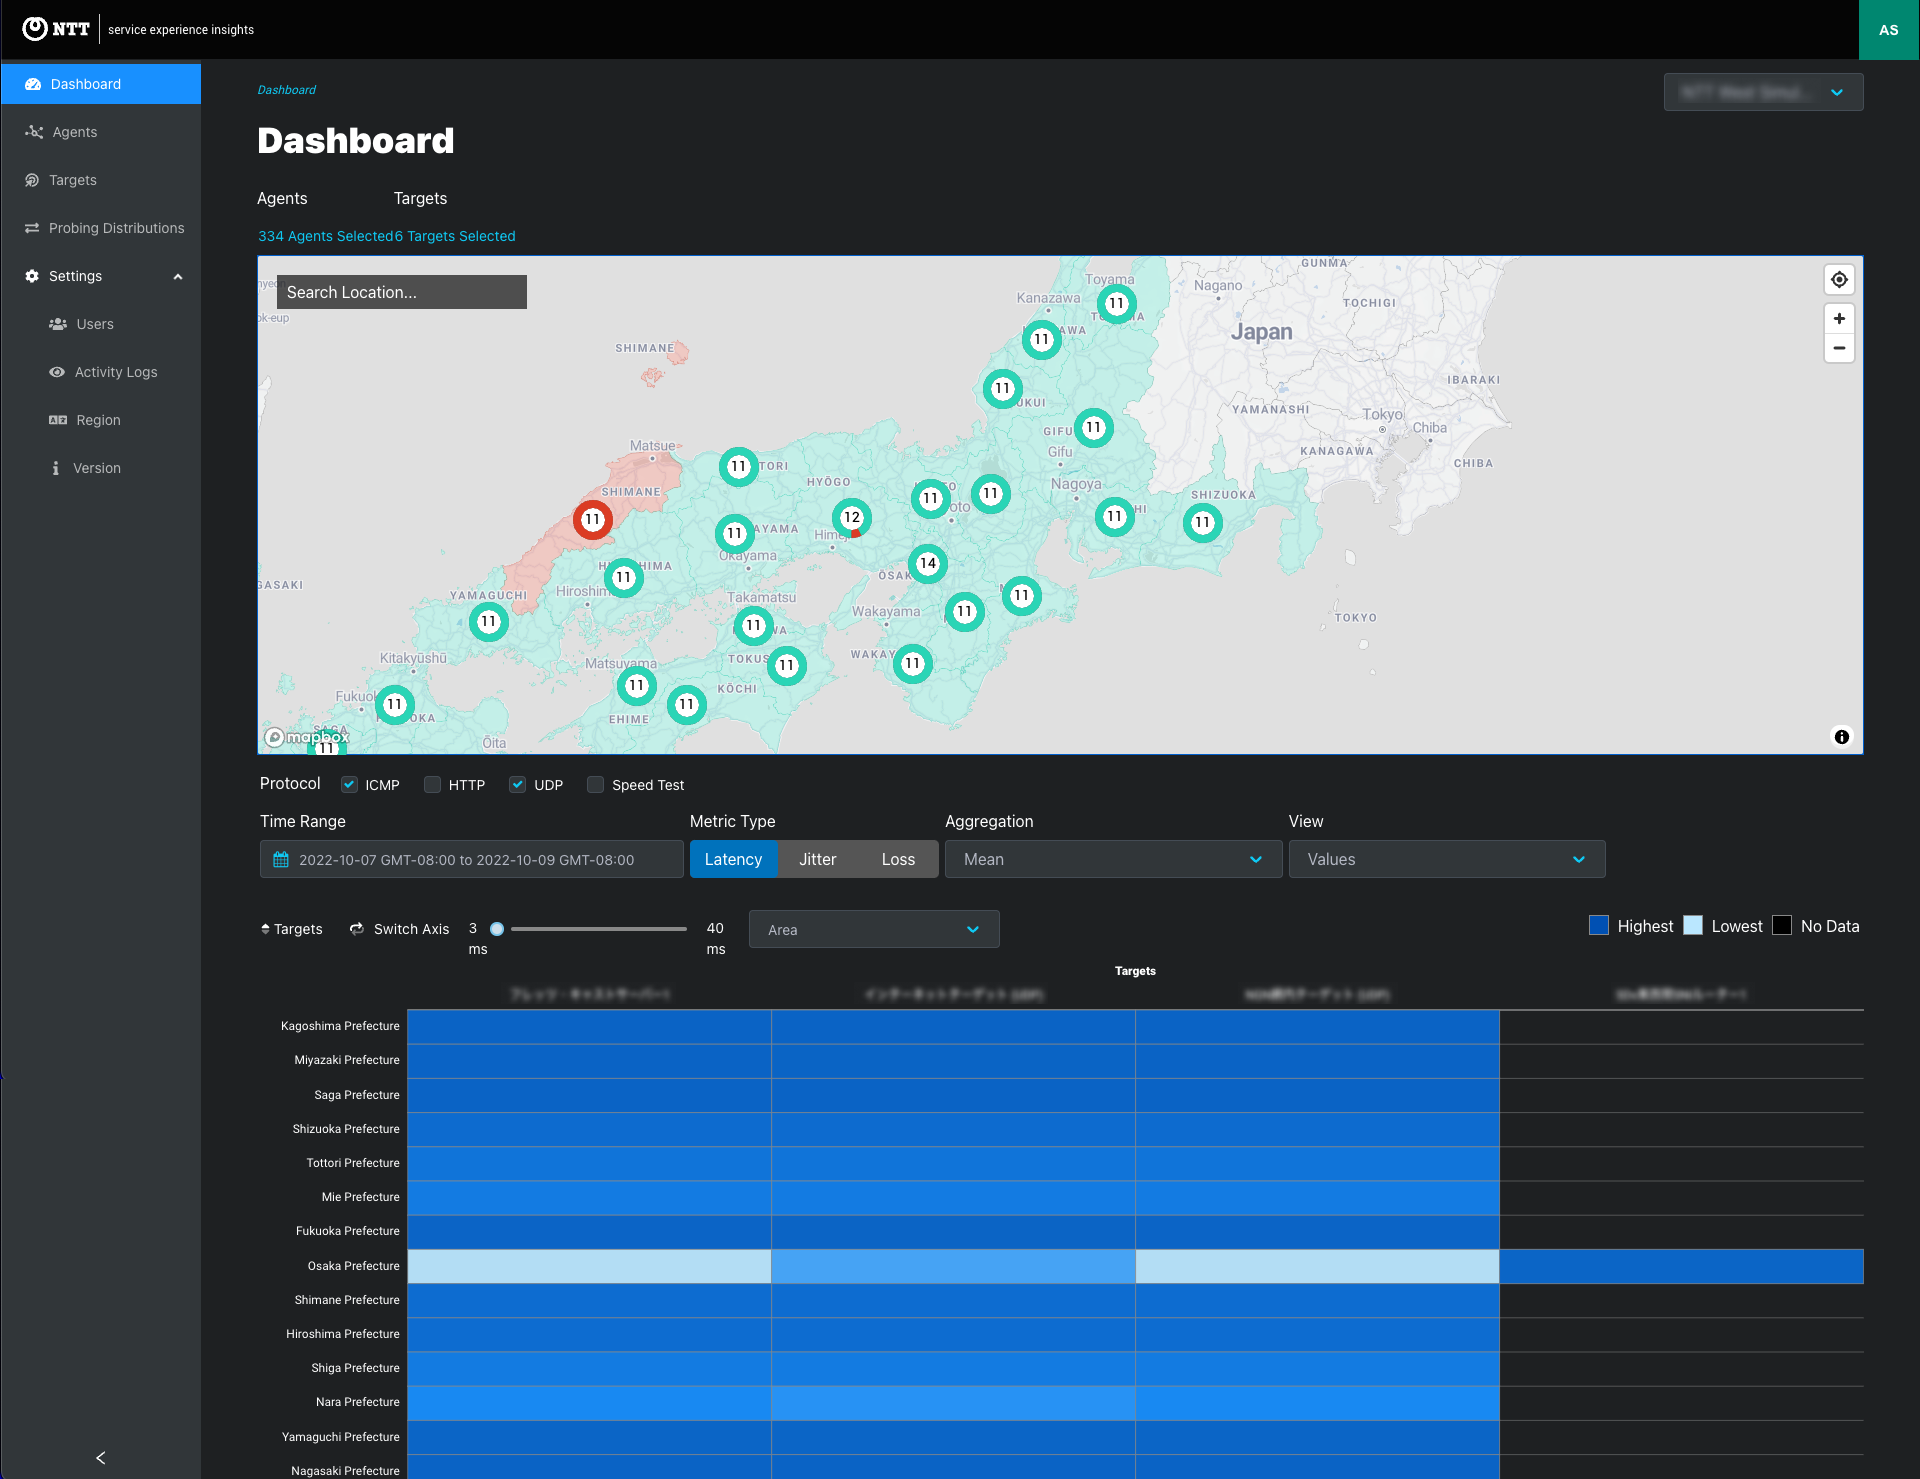Image resolution: width=1920 pixels, height=1479 pixels.
Task: Uncheck the ICMP protocol checkbox
Action: (x=349, y=785)
